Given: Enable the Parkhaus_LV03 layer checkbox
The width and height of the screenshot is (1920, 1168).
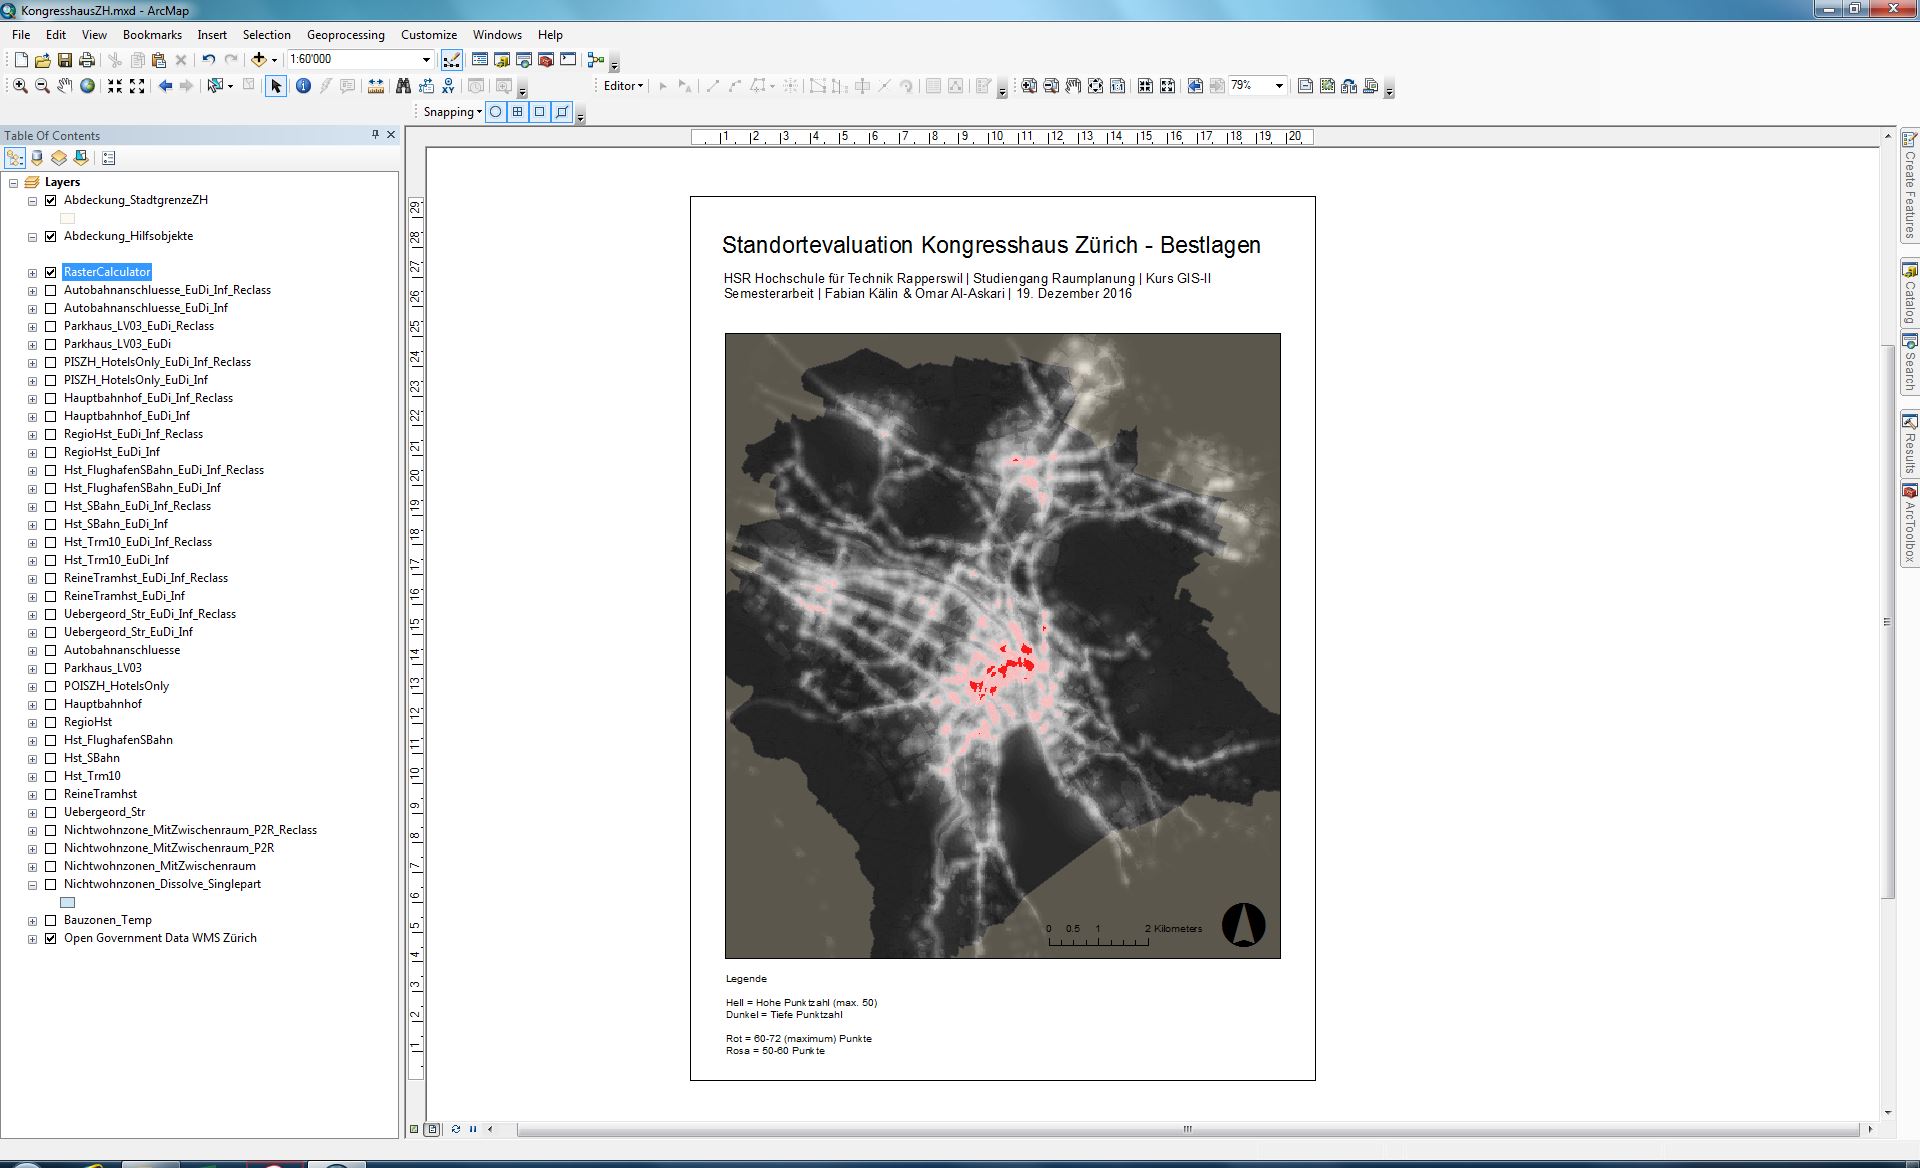Looking at the screenshot, I should [x=51, y=668].
